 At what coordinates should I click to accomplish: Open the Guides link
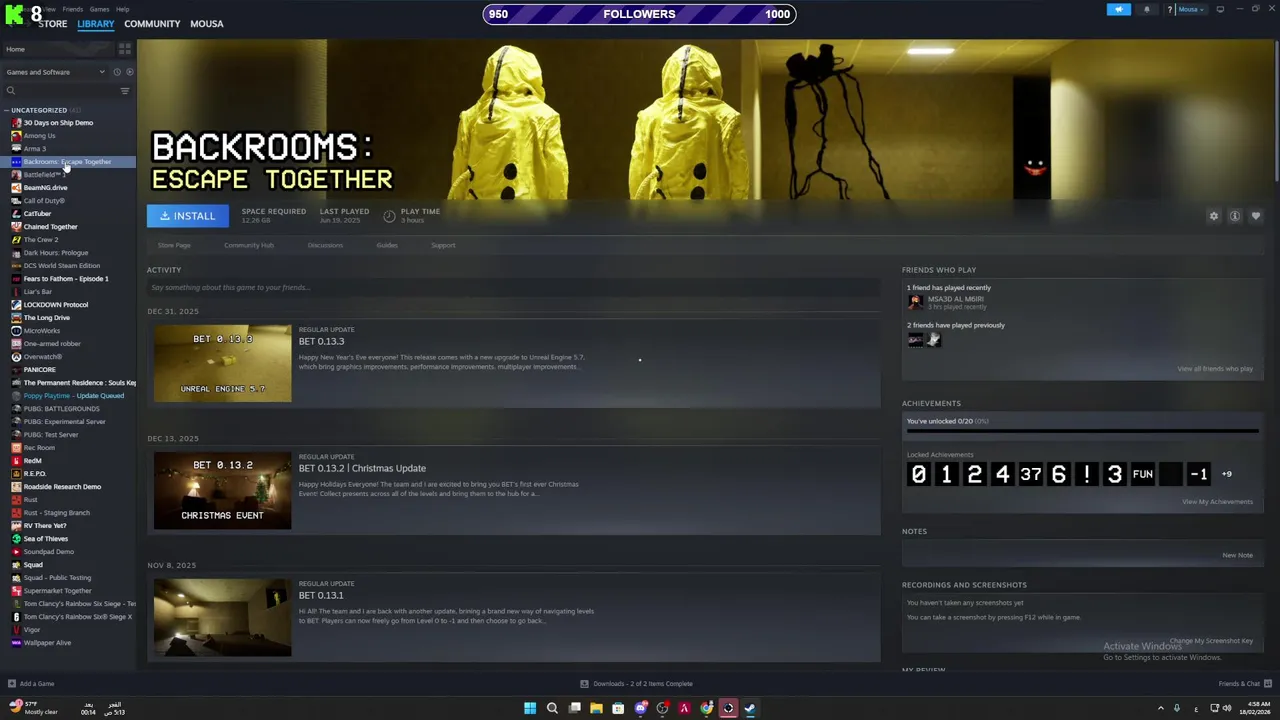(x=387, y=245)
